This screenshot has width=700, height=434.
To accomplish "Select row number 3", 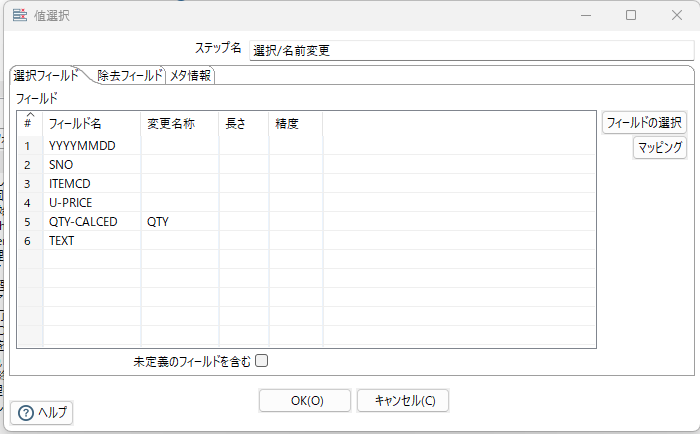I will (x=30, y=184).
